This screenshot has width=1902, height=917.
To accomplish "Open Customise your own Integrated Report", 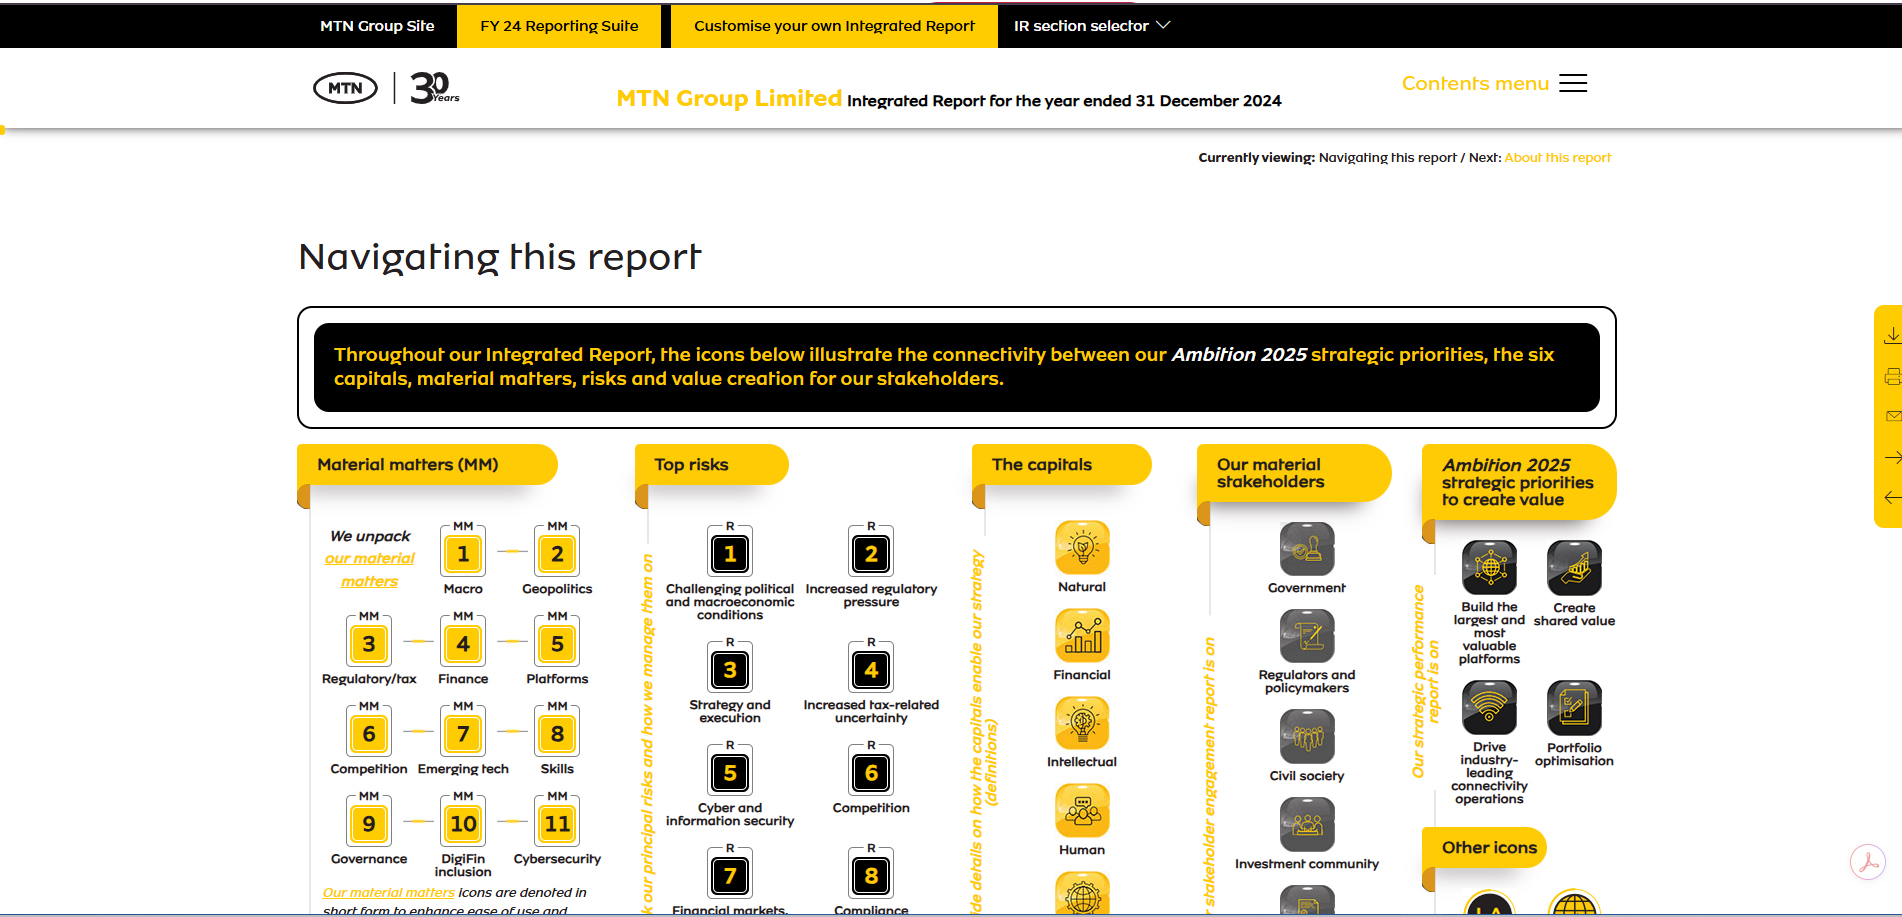I will click(834, 26).
